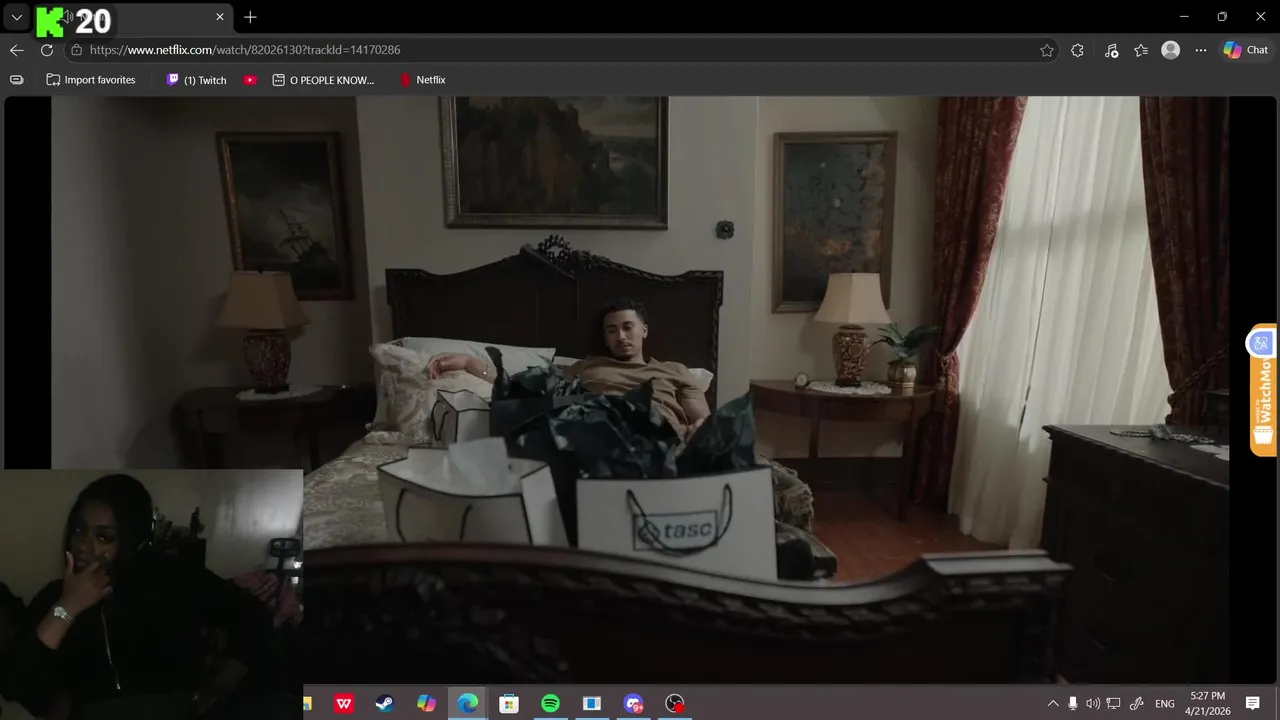
Task: Open the browser Extensions menu
Action: [1077, 50]
